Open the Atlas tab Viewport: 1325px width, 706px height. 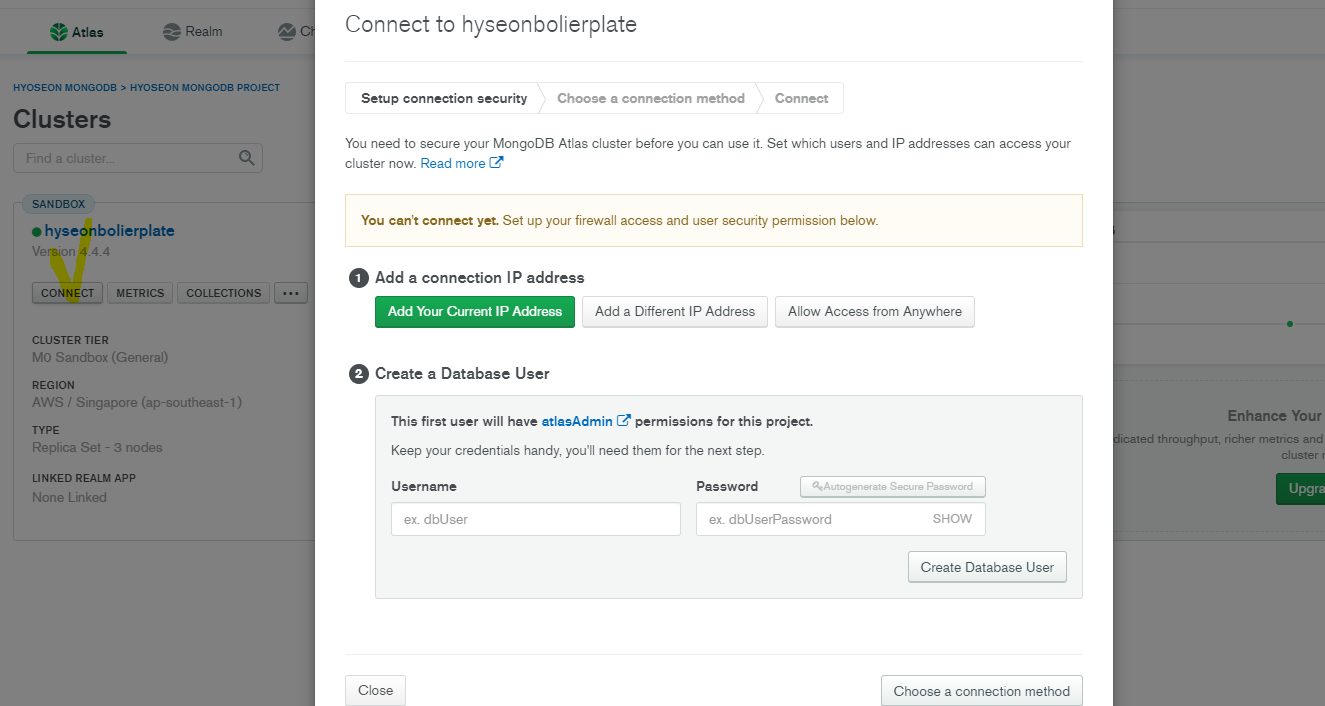pyautogui.click(x=77, y=32)
